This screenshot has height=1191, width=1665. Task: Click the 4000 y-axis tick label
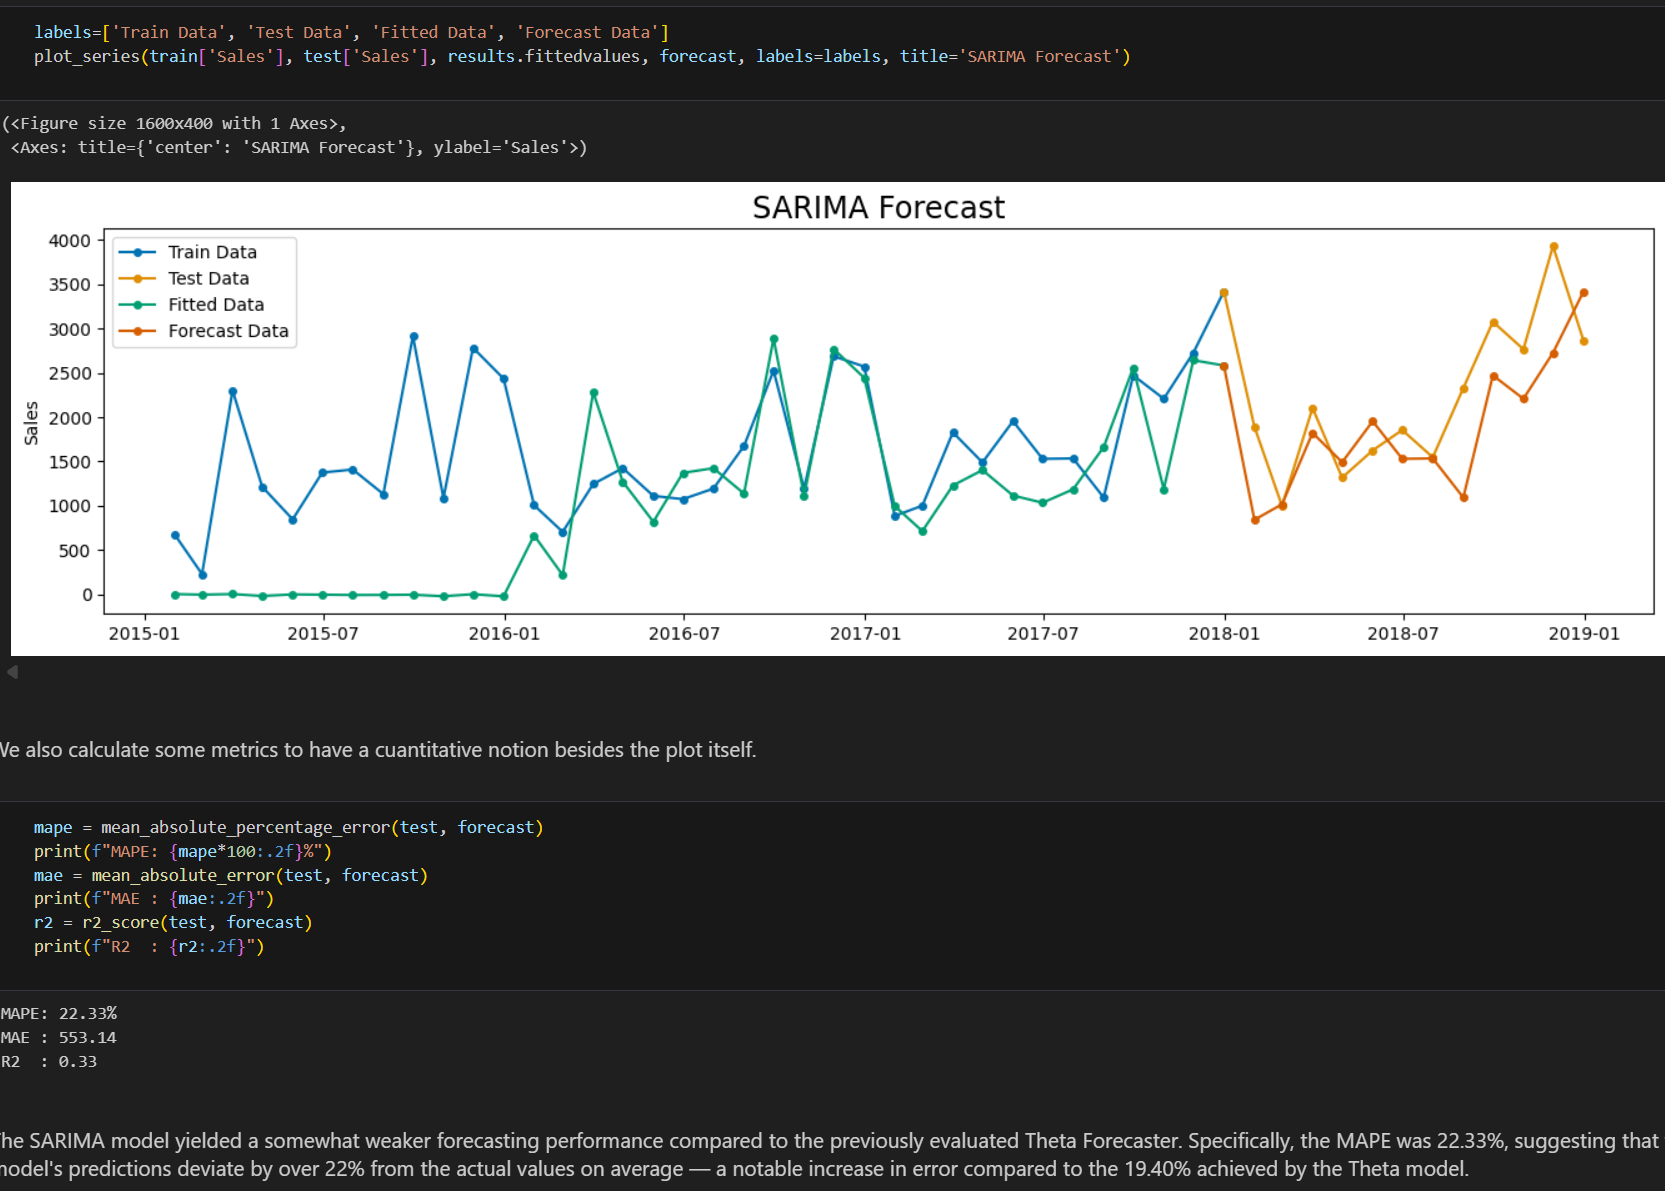pyautogui.click(x=69, y=241)
